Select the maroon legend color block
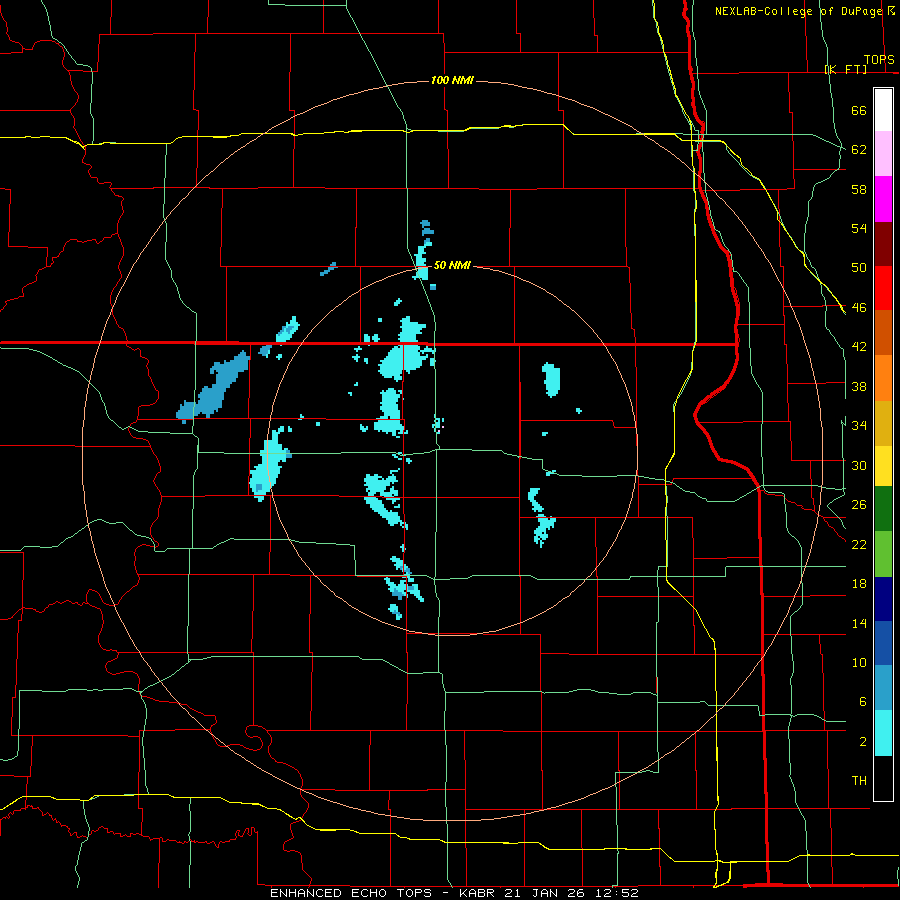The height and width of the screenshot is (900, 900). click(x=883, y=243)
